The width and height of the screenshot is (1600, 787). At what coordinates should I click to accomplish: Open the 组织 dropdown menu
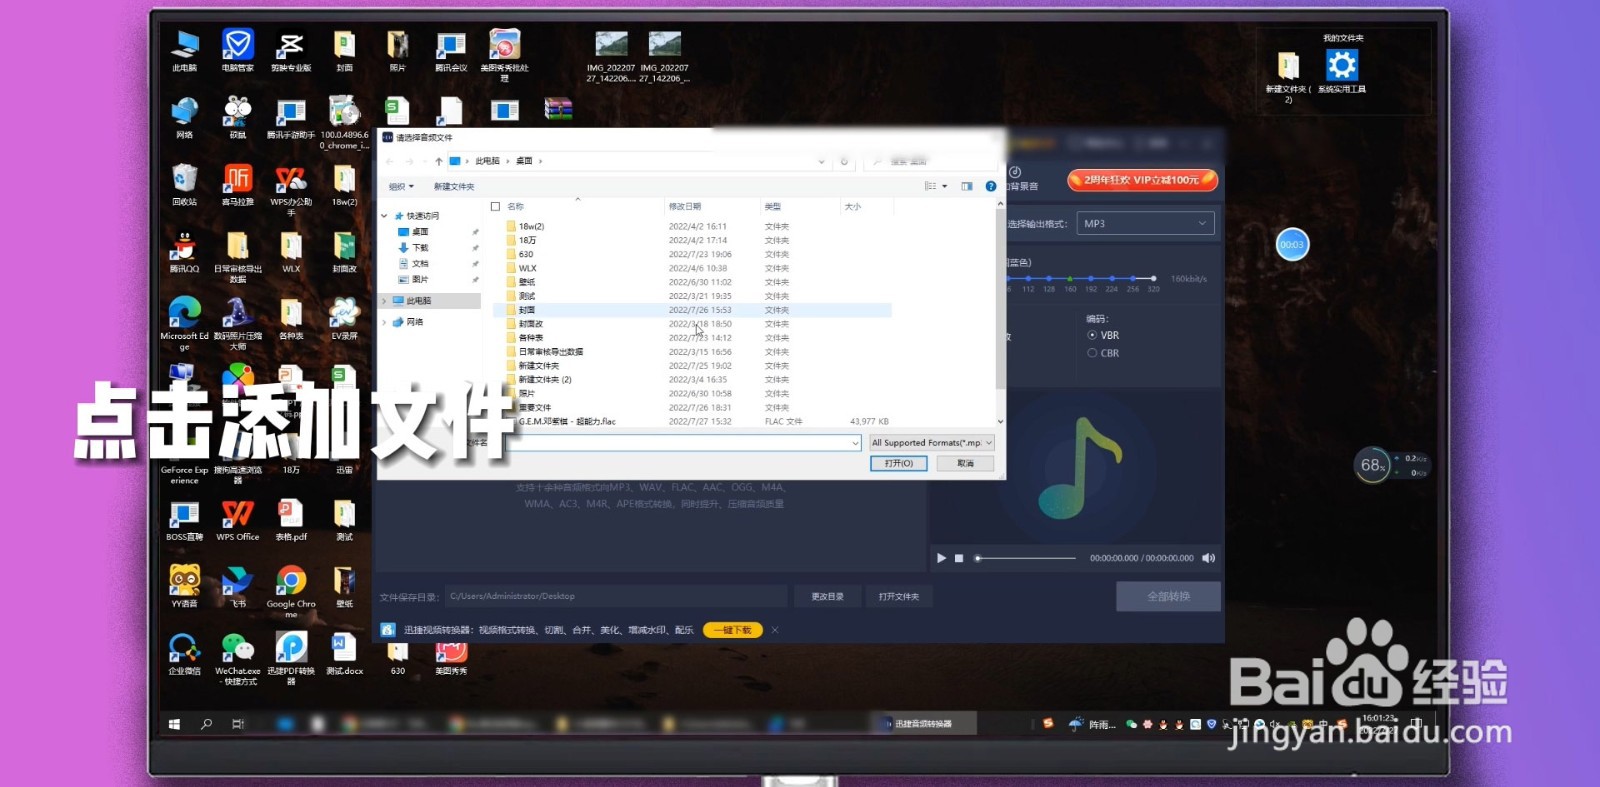(401, 187)
